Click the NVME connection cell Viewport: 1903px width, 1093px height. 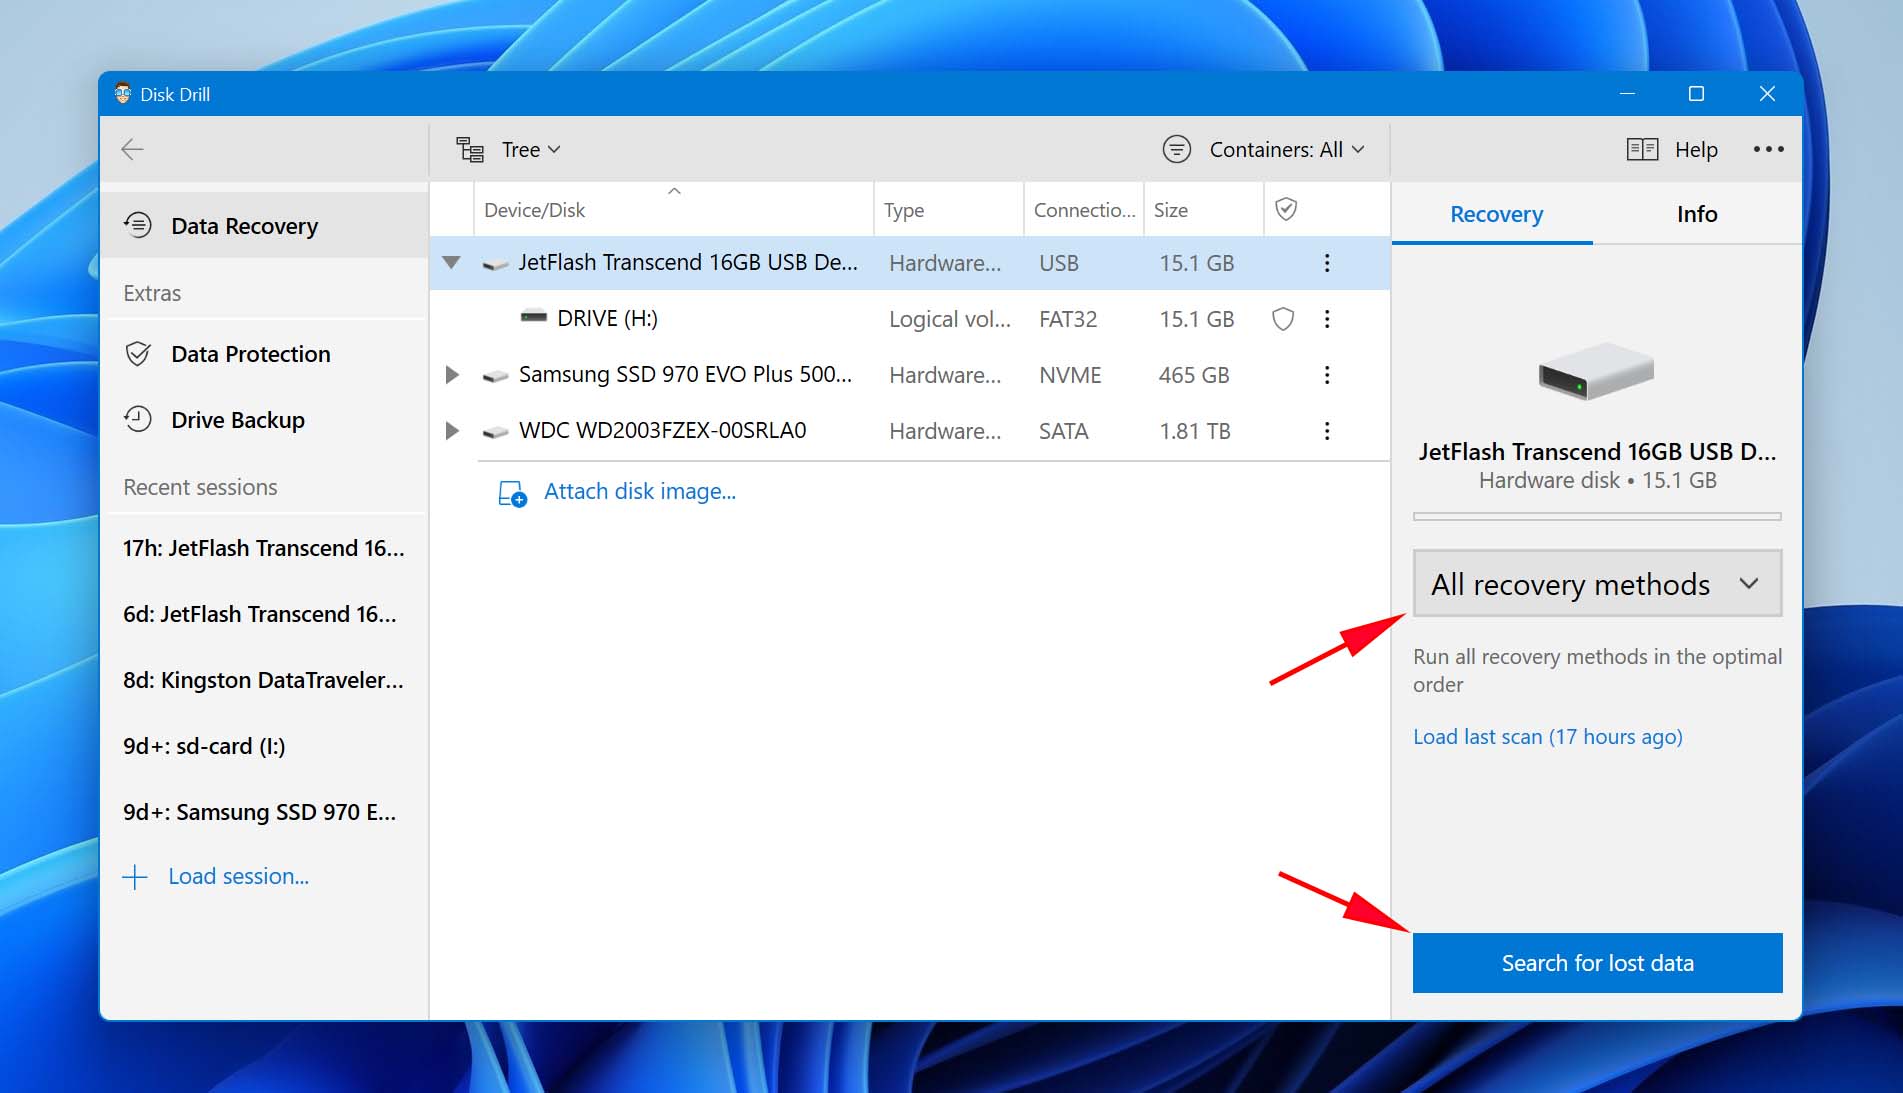point(1070,375)
